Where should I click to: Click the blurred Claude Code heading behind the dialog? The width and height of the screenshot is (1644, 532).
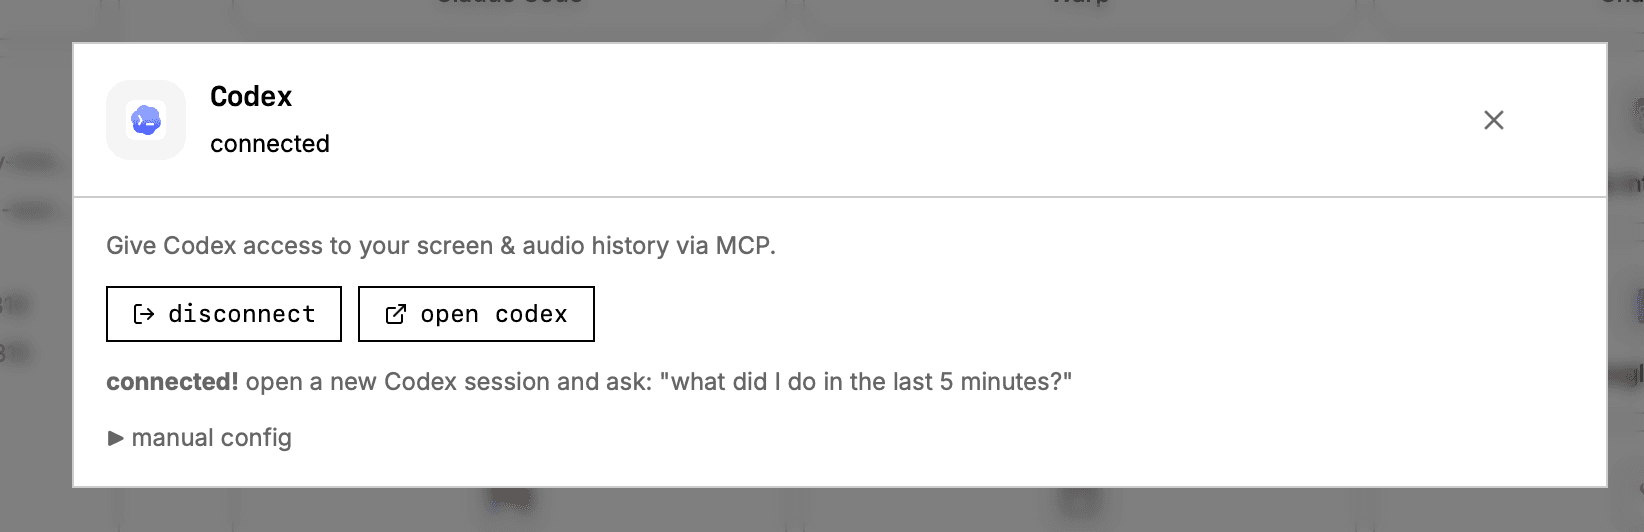tap(510, 4)
